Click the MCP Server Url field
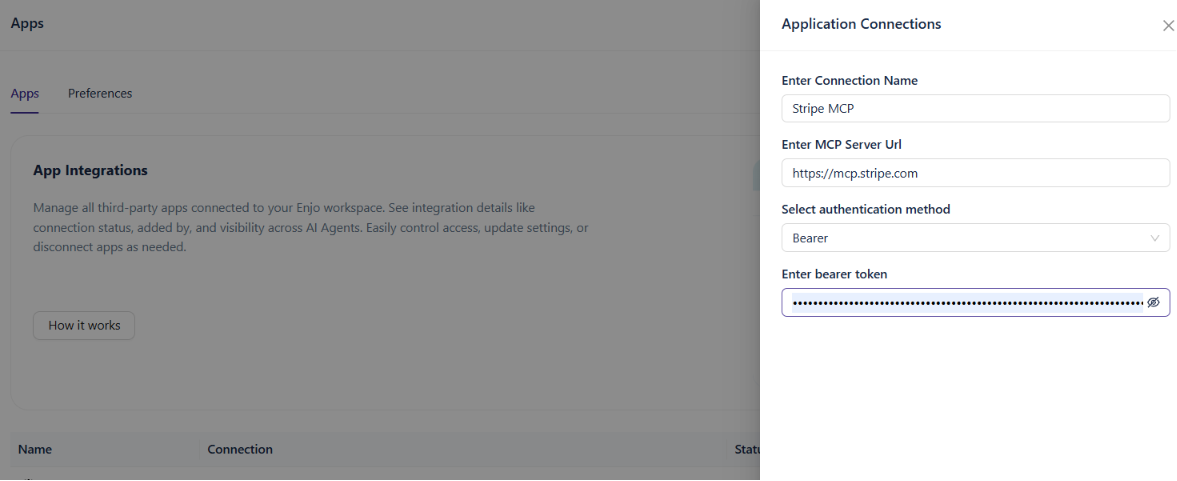 pos(975,173)
